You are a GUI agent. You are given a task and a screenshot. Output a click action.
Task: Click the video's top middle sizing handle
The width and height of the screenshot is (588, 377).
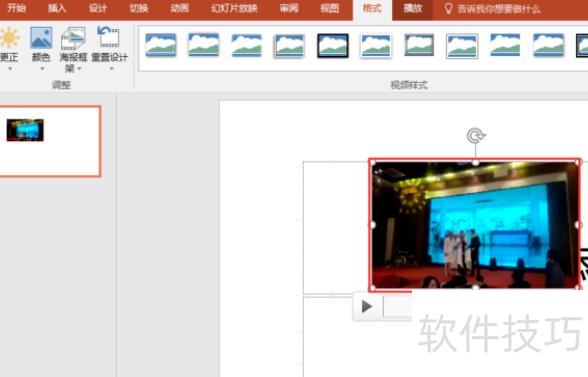pyautogui.click(x=476, y=162)
